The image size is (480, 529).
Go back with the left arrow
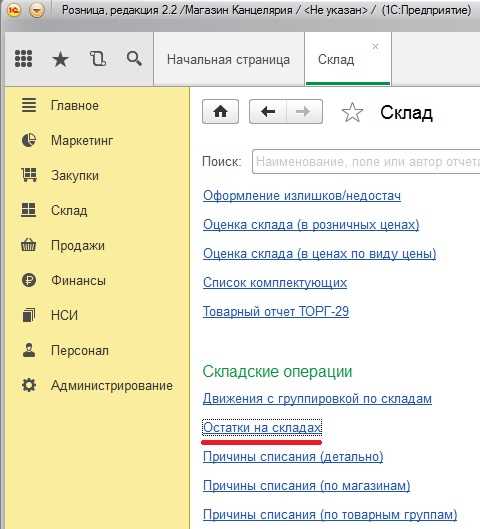(268, 112)
